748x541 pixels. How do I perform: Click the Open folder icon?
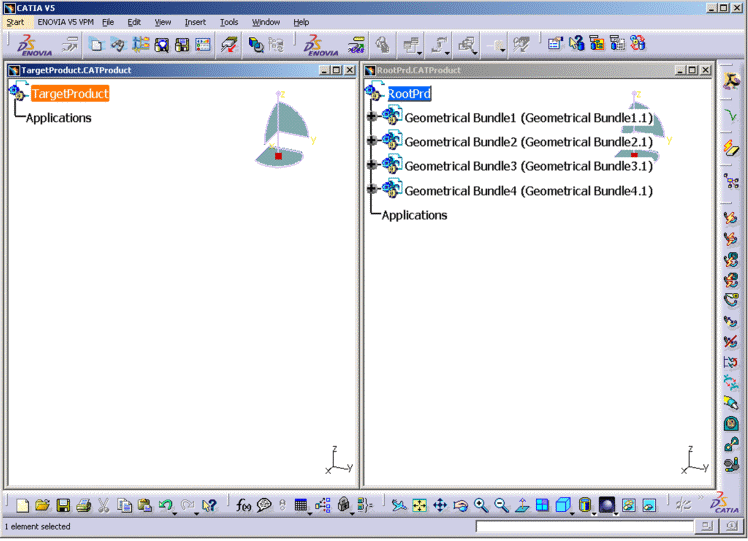pos(42,506)
